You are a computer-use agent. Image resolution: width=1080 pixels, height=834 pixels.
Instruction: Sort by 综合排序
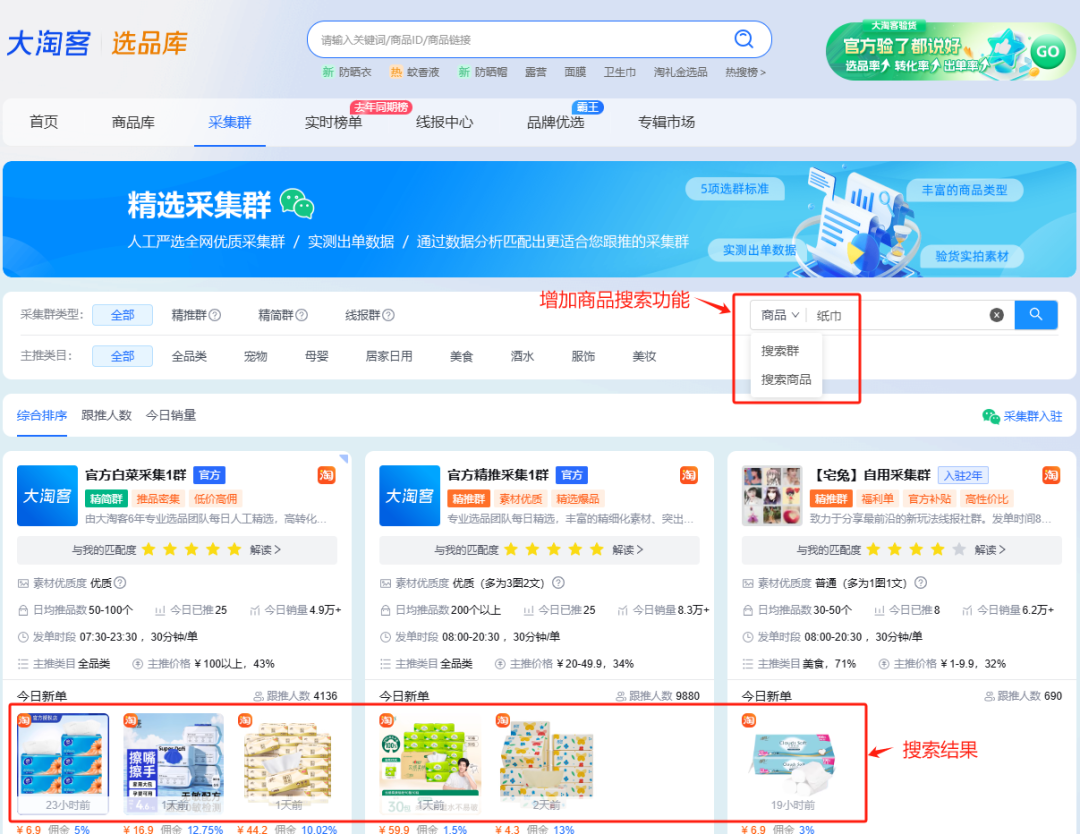pos(42,415)
